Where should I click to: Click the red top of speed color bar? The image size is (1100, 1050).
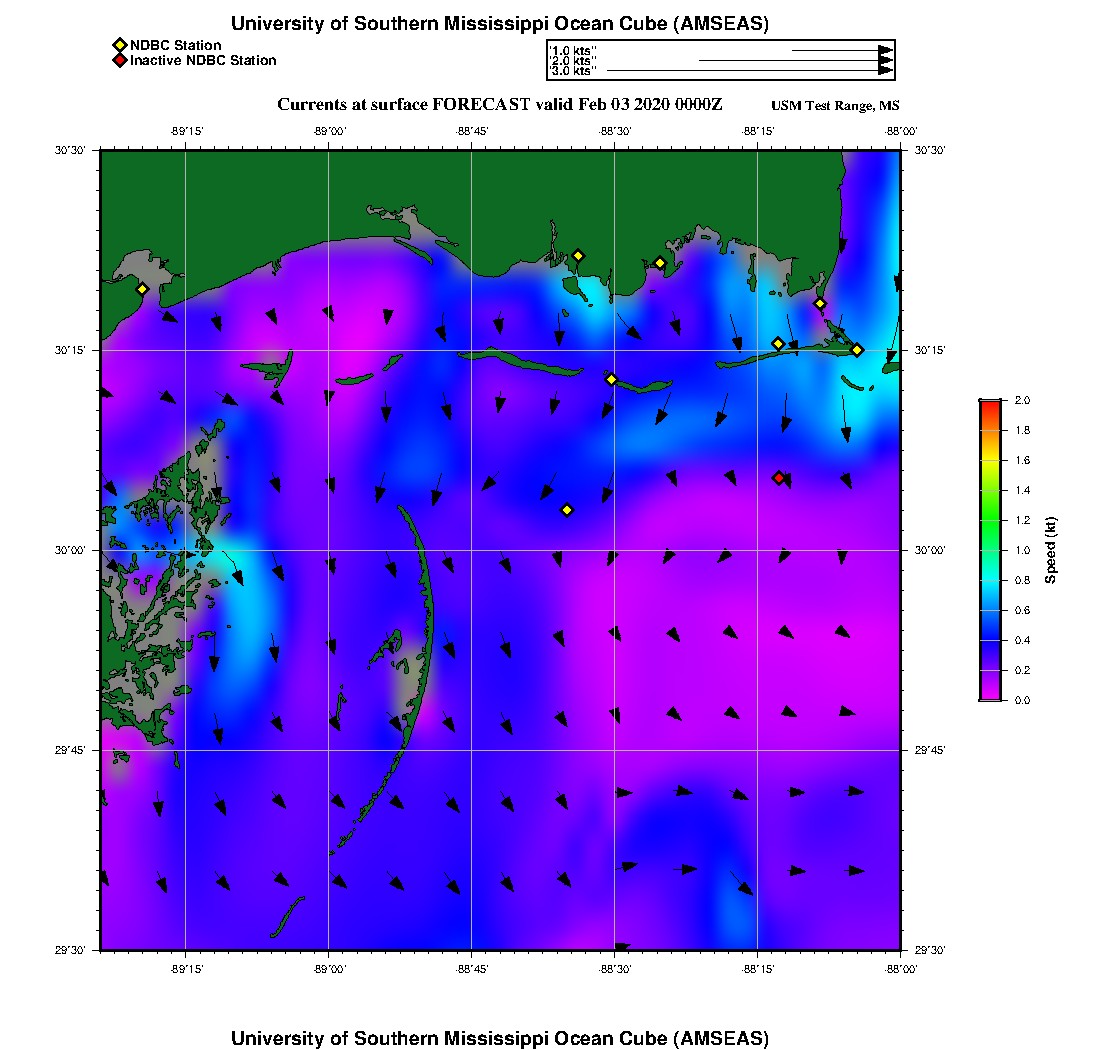tap(989, 404)
